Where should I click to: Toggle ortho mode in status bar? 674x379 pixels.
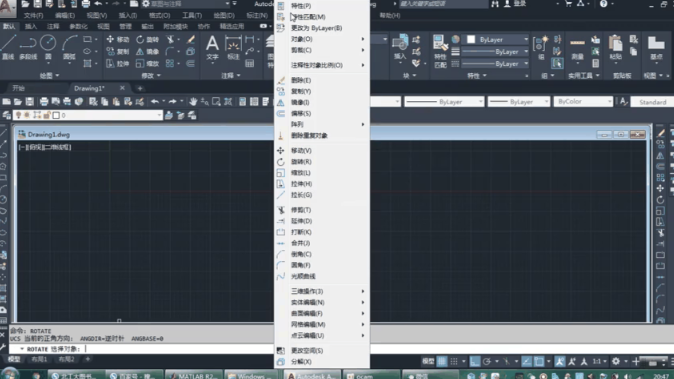[x=475, y=361]
